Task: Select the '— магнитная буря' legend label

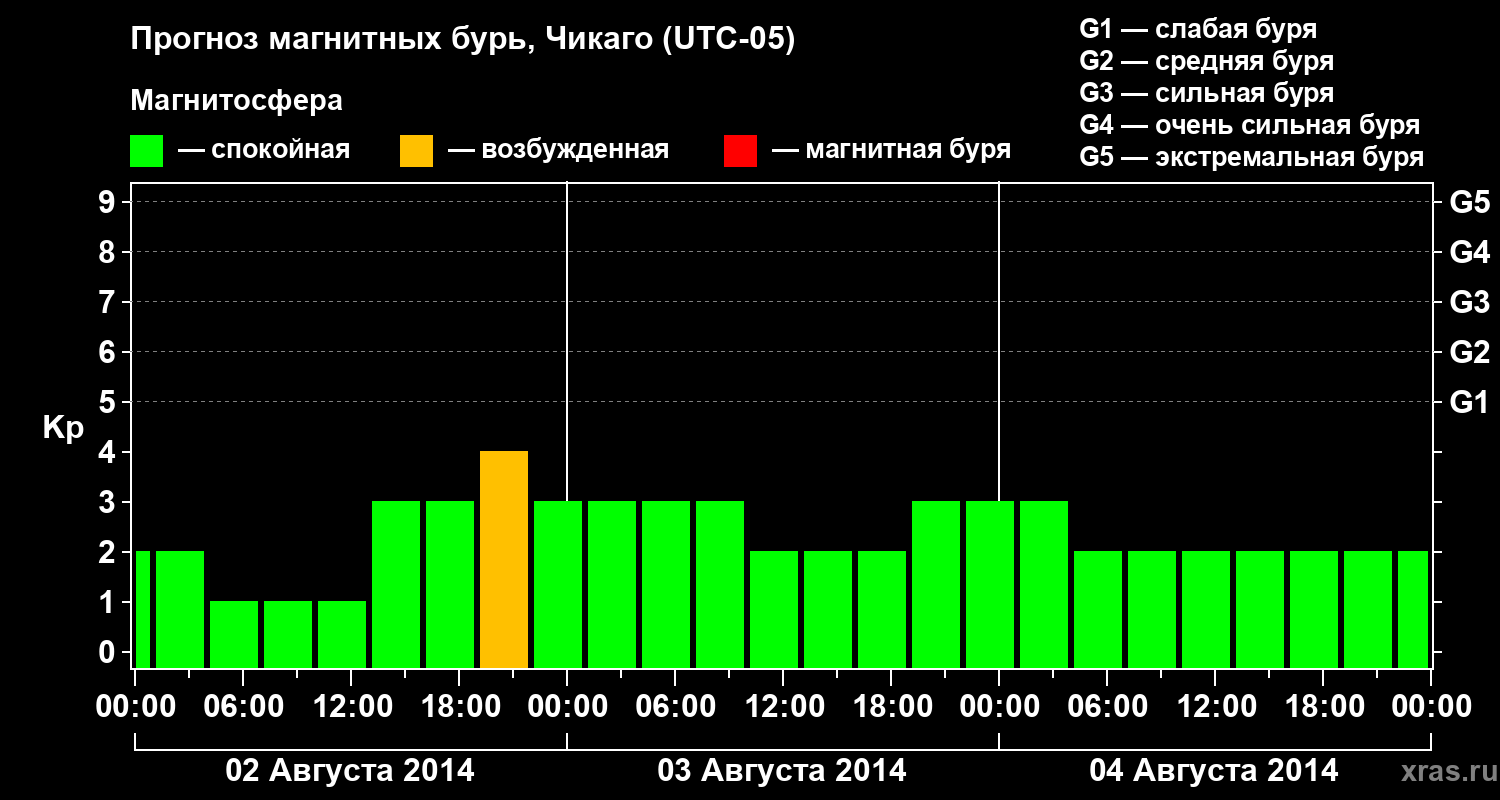Action: [x=891, y=150]
